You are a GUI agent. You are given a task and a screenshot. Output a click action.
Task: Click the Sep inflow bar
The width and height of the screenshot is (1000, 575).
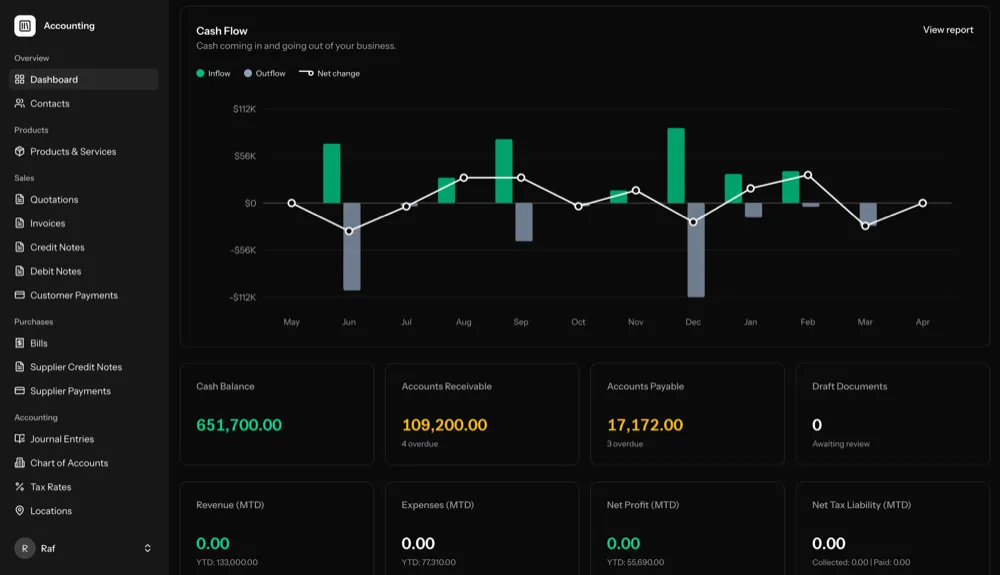504,171
